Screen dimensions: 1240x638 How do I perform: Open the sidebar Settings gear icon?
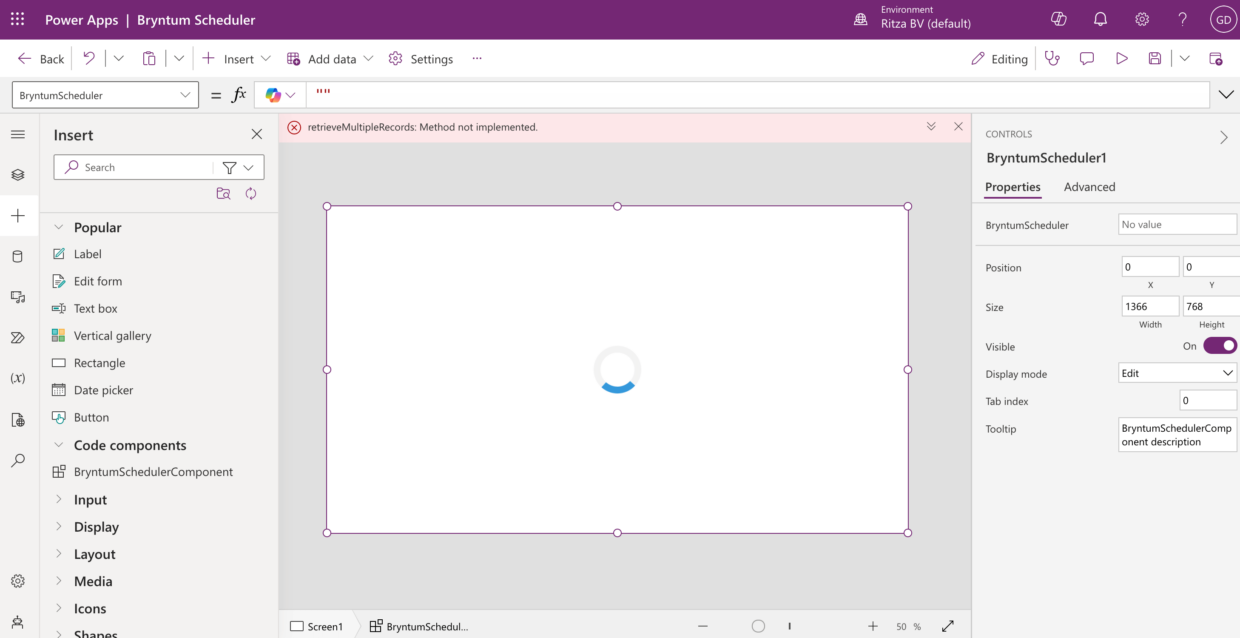(x=18, y=581)
